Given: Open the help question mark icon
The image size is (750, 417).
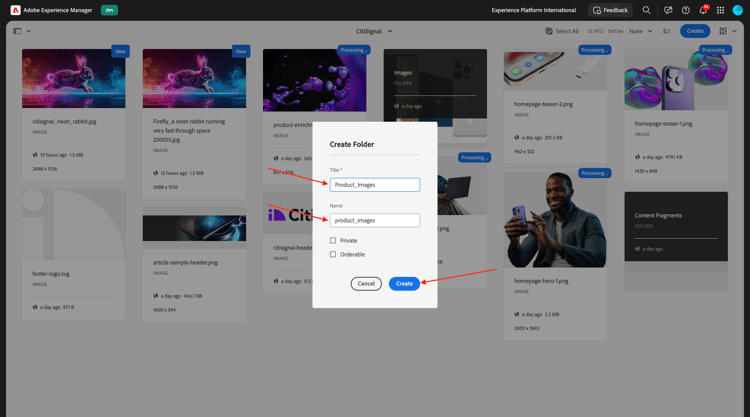Looking at the screenshot, I should click(x=685, y=10).
